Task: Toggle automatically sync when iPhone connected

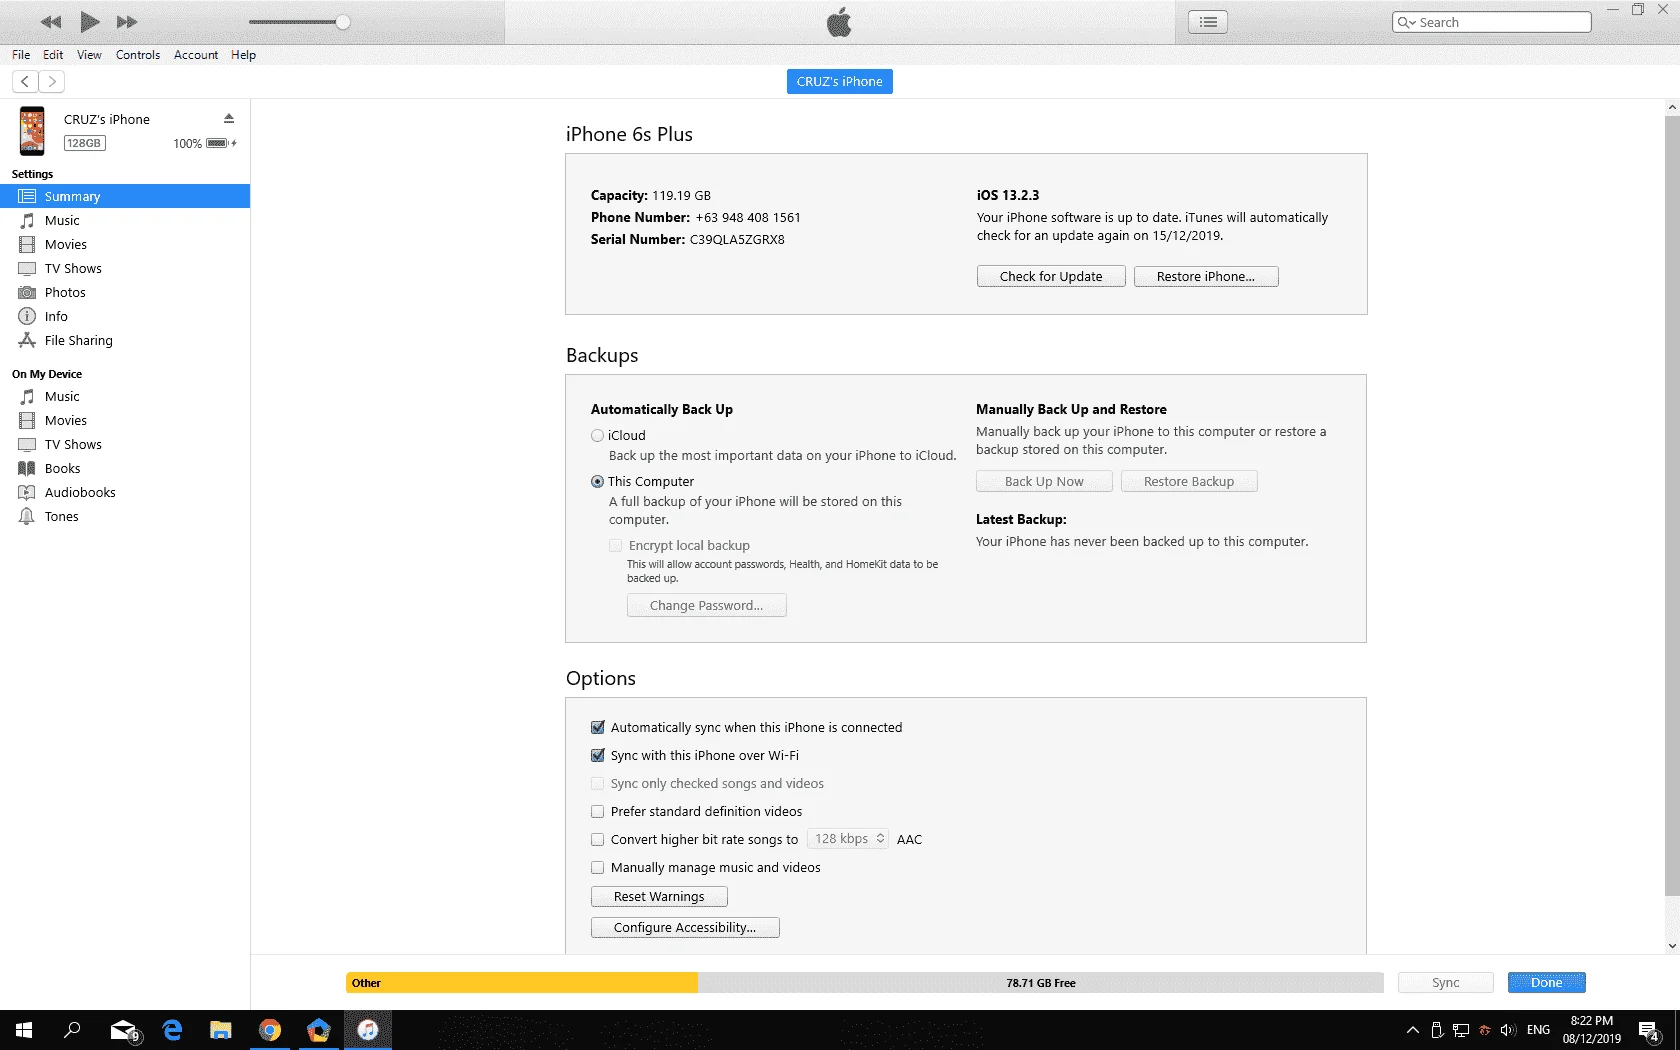Action: coord(598,727)
